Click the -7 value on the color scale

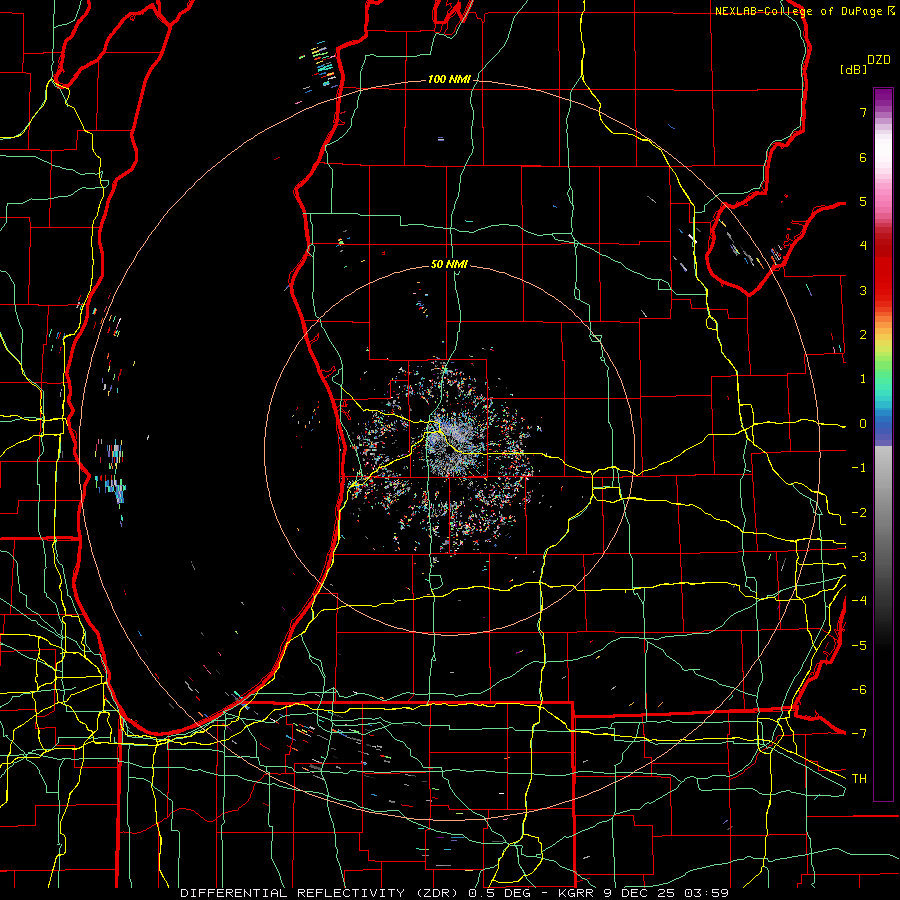[x=859, y=734]
